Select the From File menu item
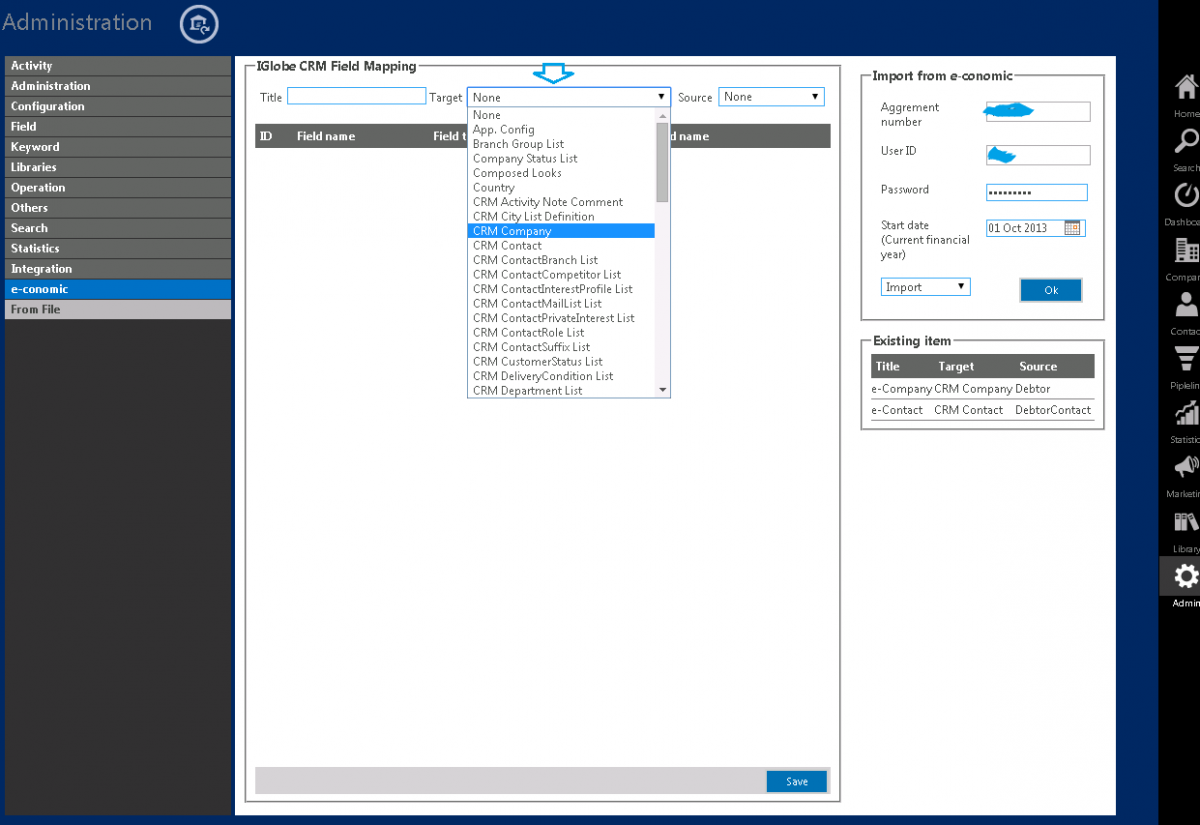 [x=118, y=310]
